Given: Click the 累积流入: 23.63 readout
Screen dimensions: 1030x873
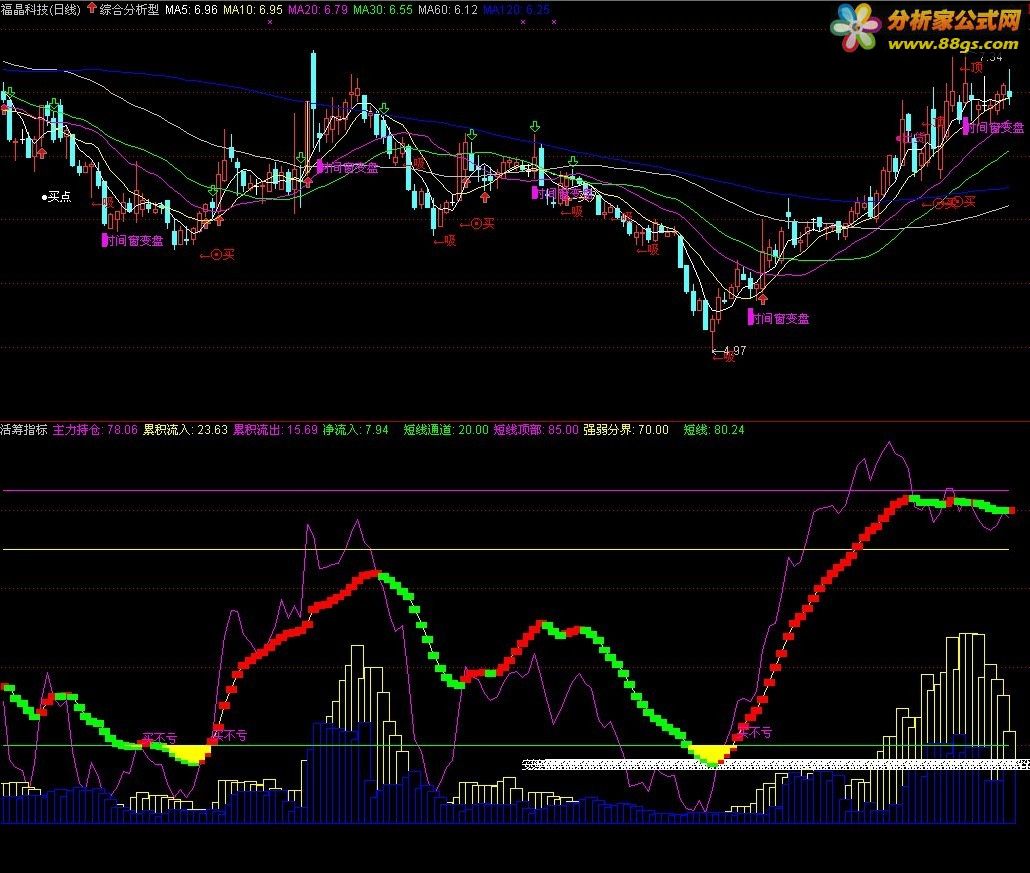Looking at the screenshot, I should [x=185, y=430].
